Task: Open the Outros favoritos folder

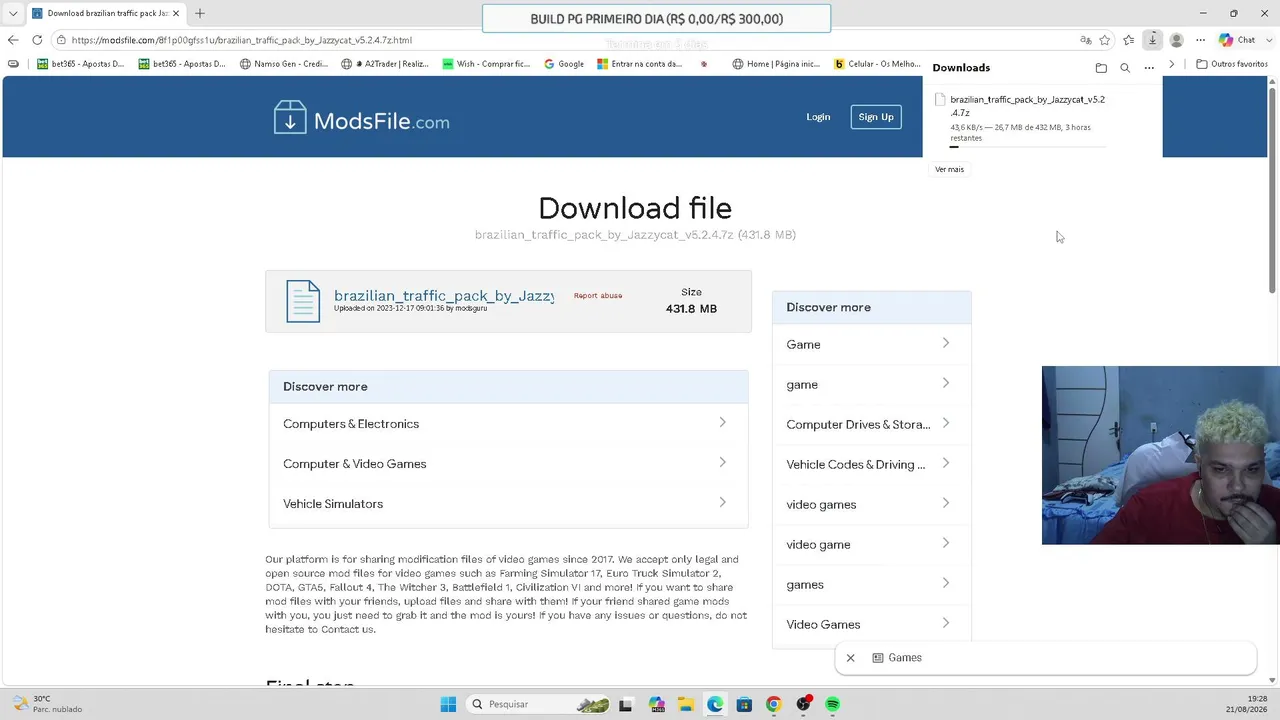Action: [x=1232, y=64]
